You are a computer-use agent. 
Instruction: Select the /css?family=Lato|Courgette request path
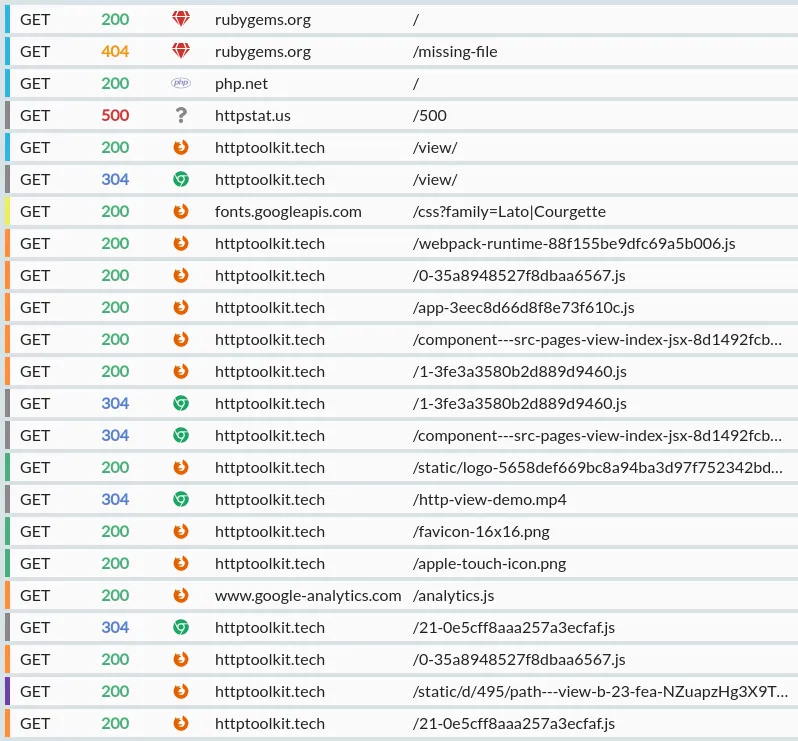point(509,211)
